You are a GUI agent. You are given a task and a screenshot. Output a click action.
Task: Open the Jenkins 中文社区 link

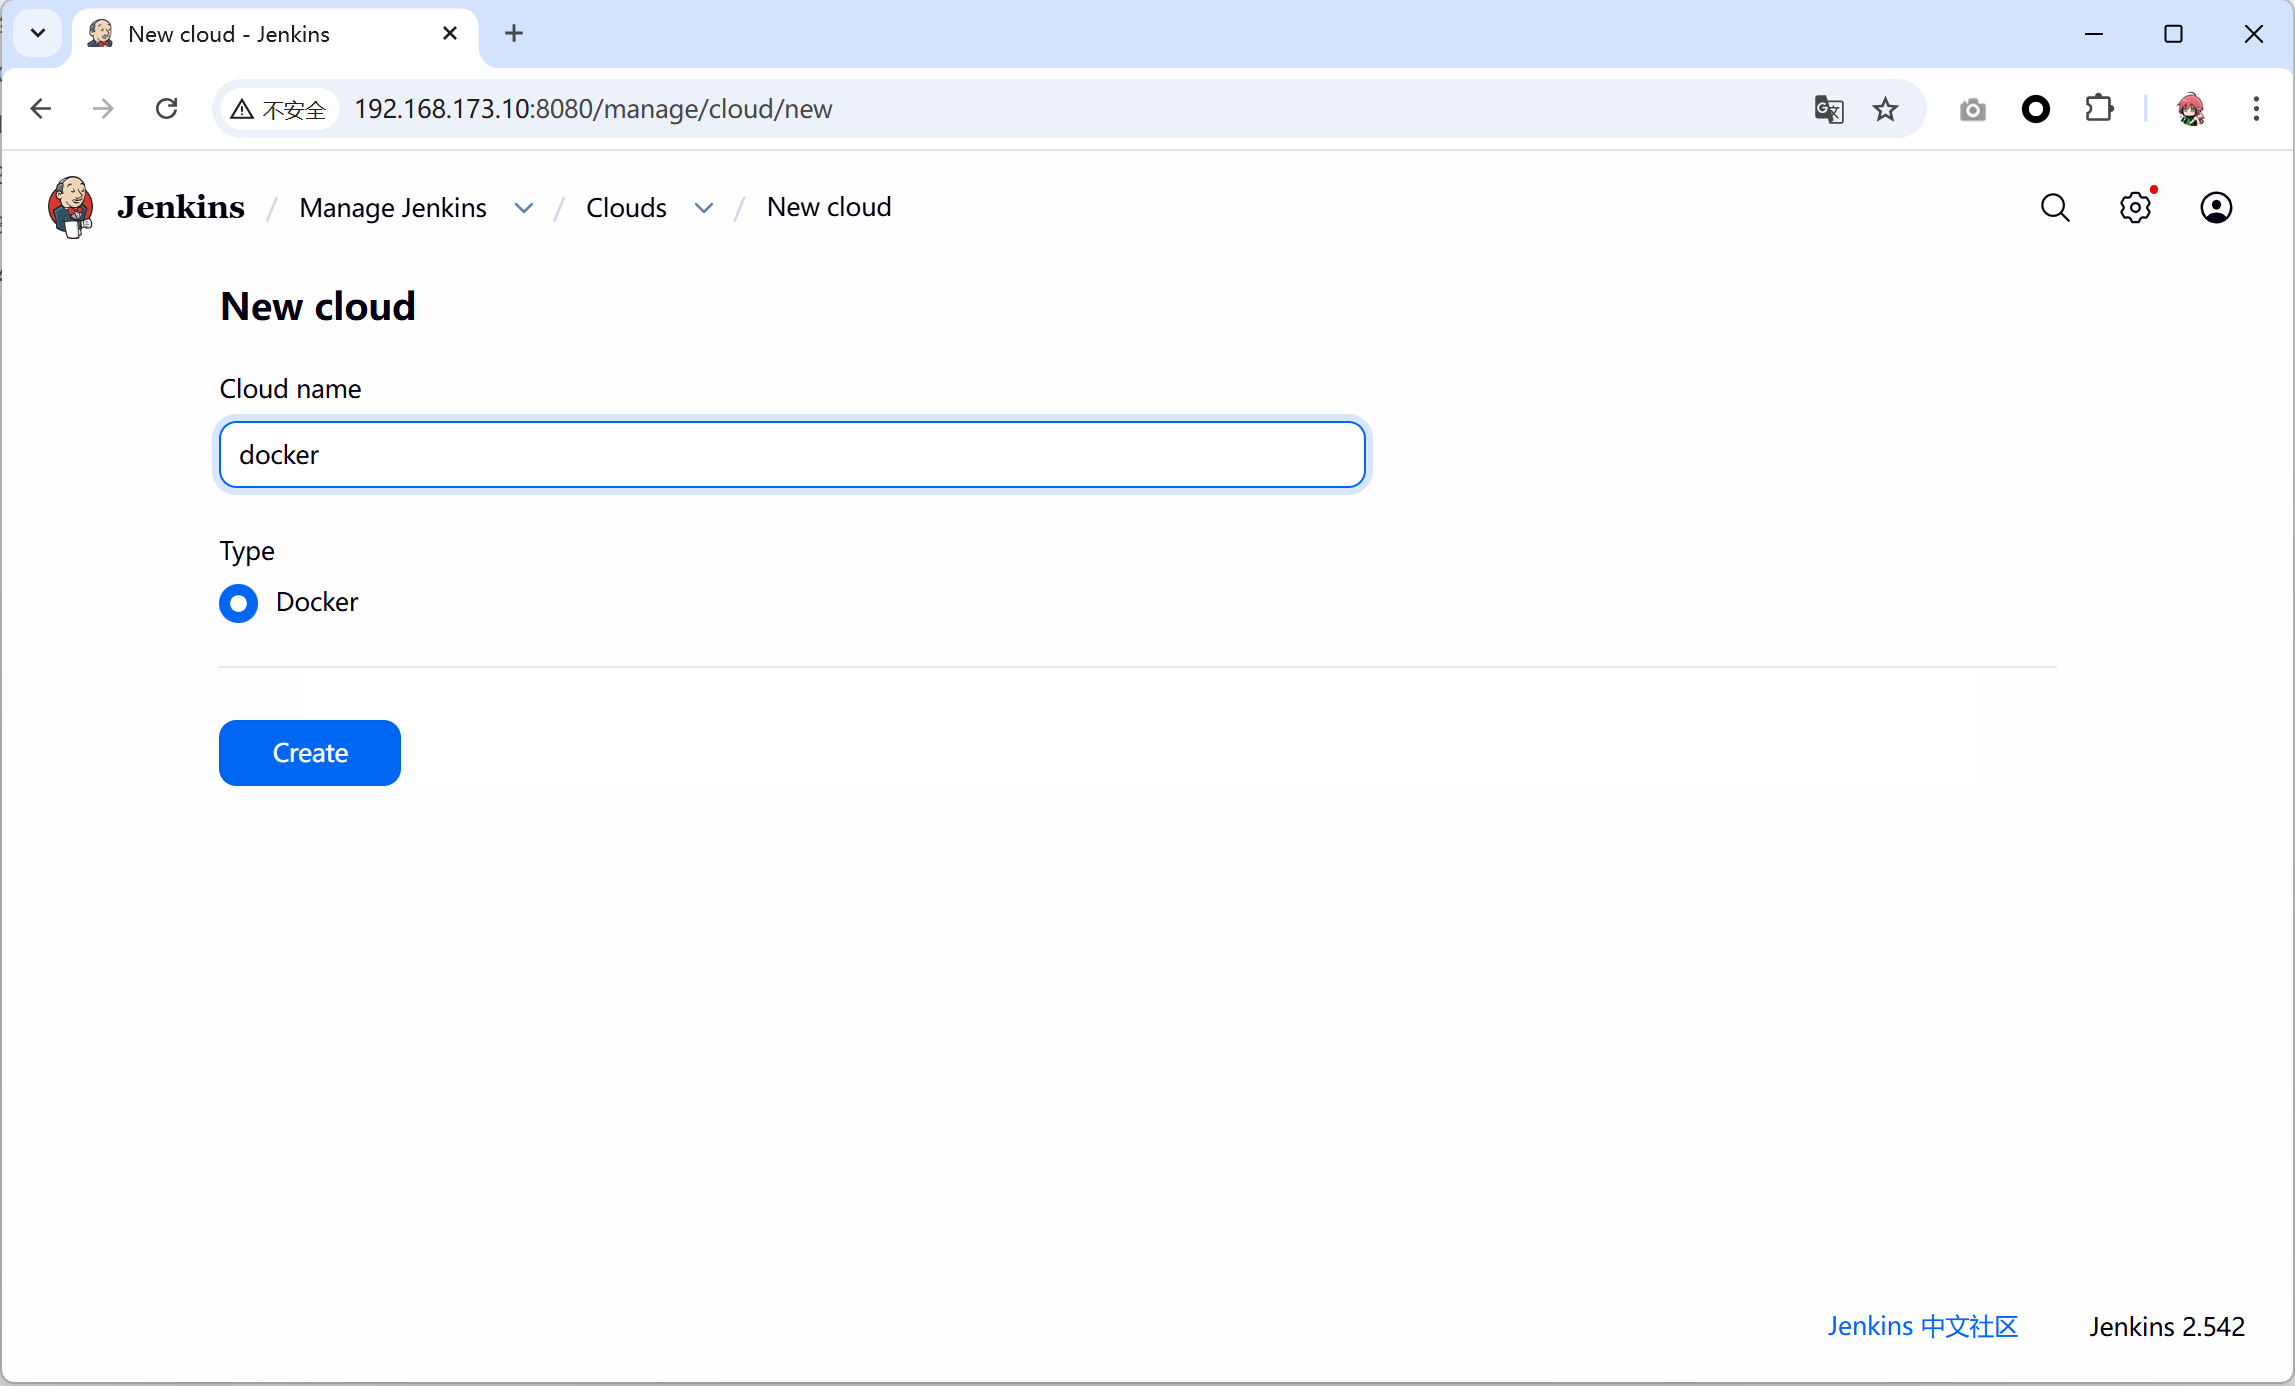point(1922,1326)
